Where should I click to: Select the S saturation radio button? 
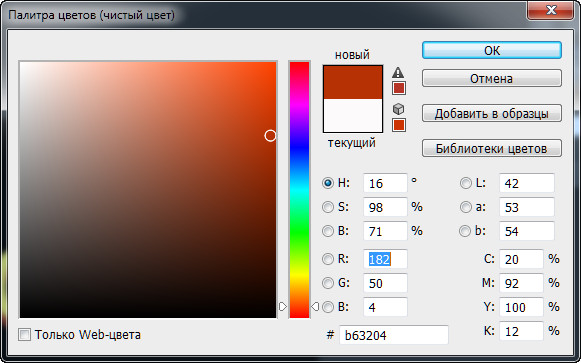point(328,207)
